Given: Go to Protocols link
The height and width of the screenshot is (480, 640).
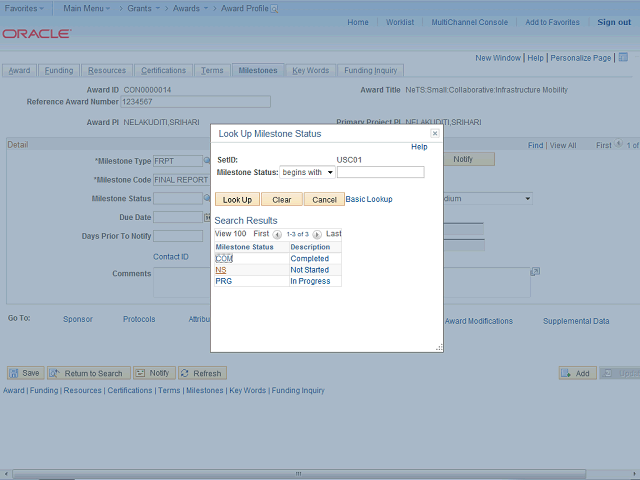Looking at the screenshot, I should 139,319.
